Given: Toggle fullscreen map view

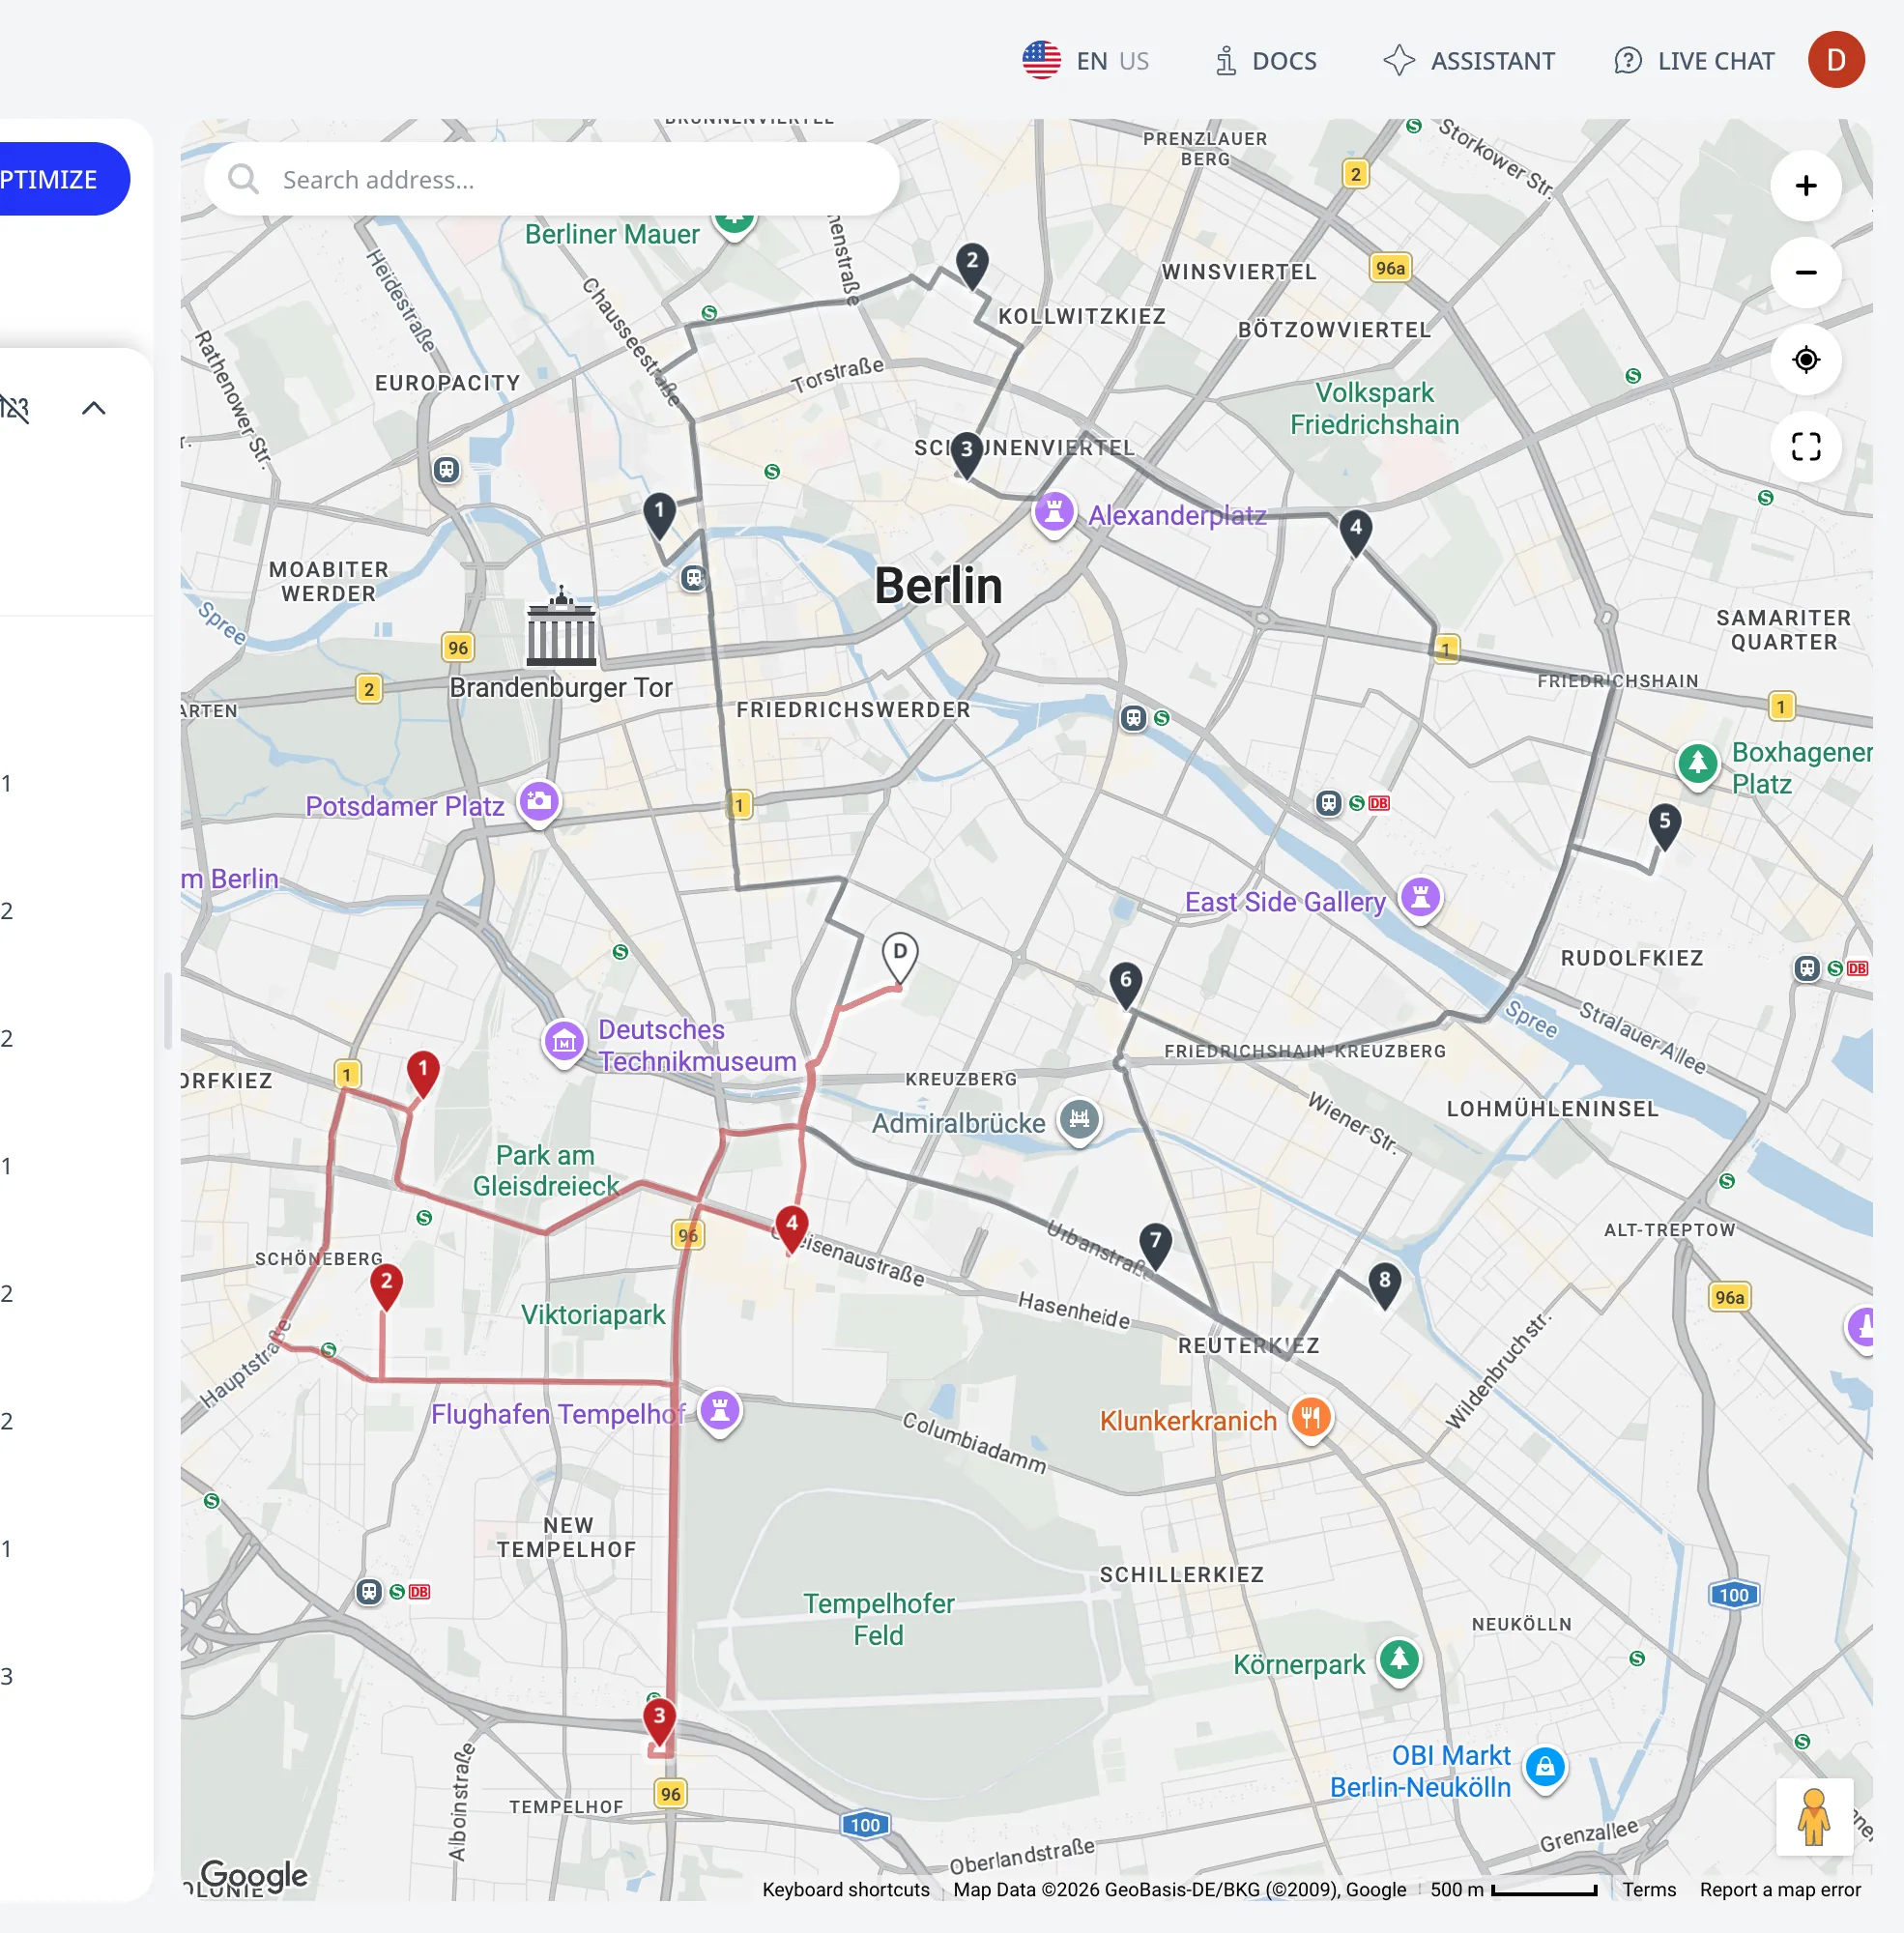Looking at the screenshot, I should (1805, 447).
